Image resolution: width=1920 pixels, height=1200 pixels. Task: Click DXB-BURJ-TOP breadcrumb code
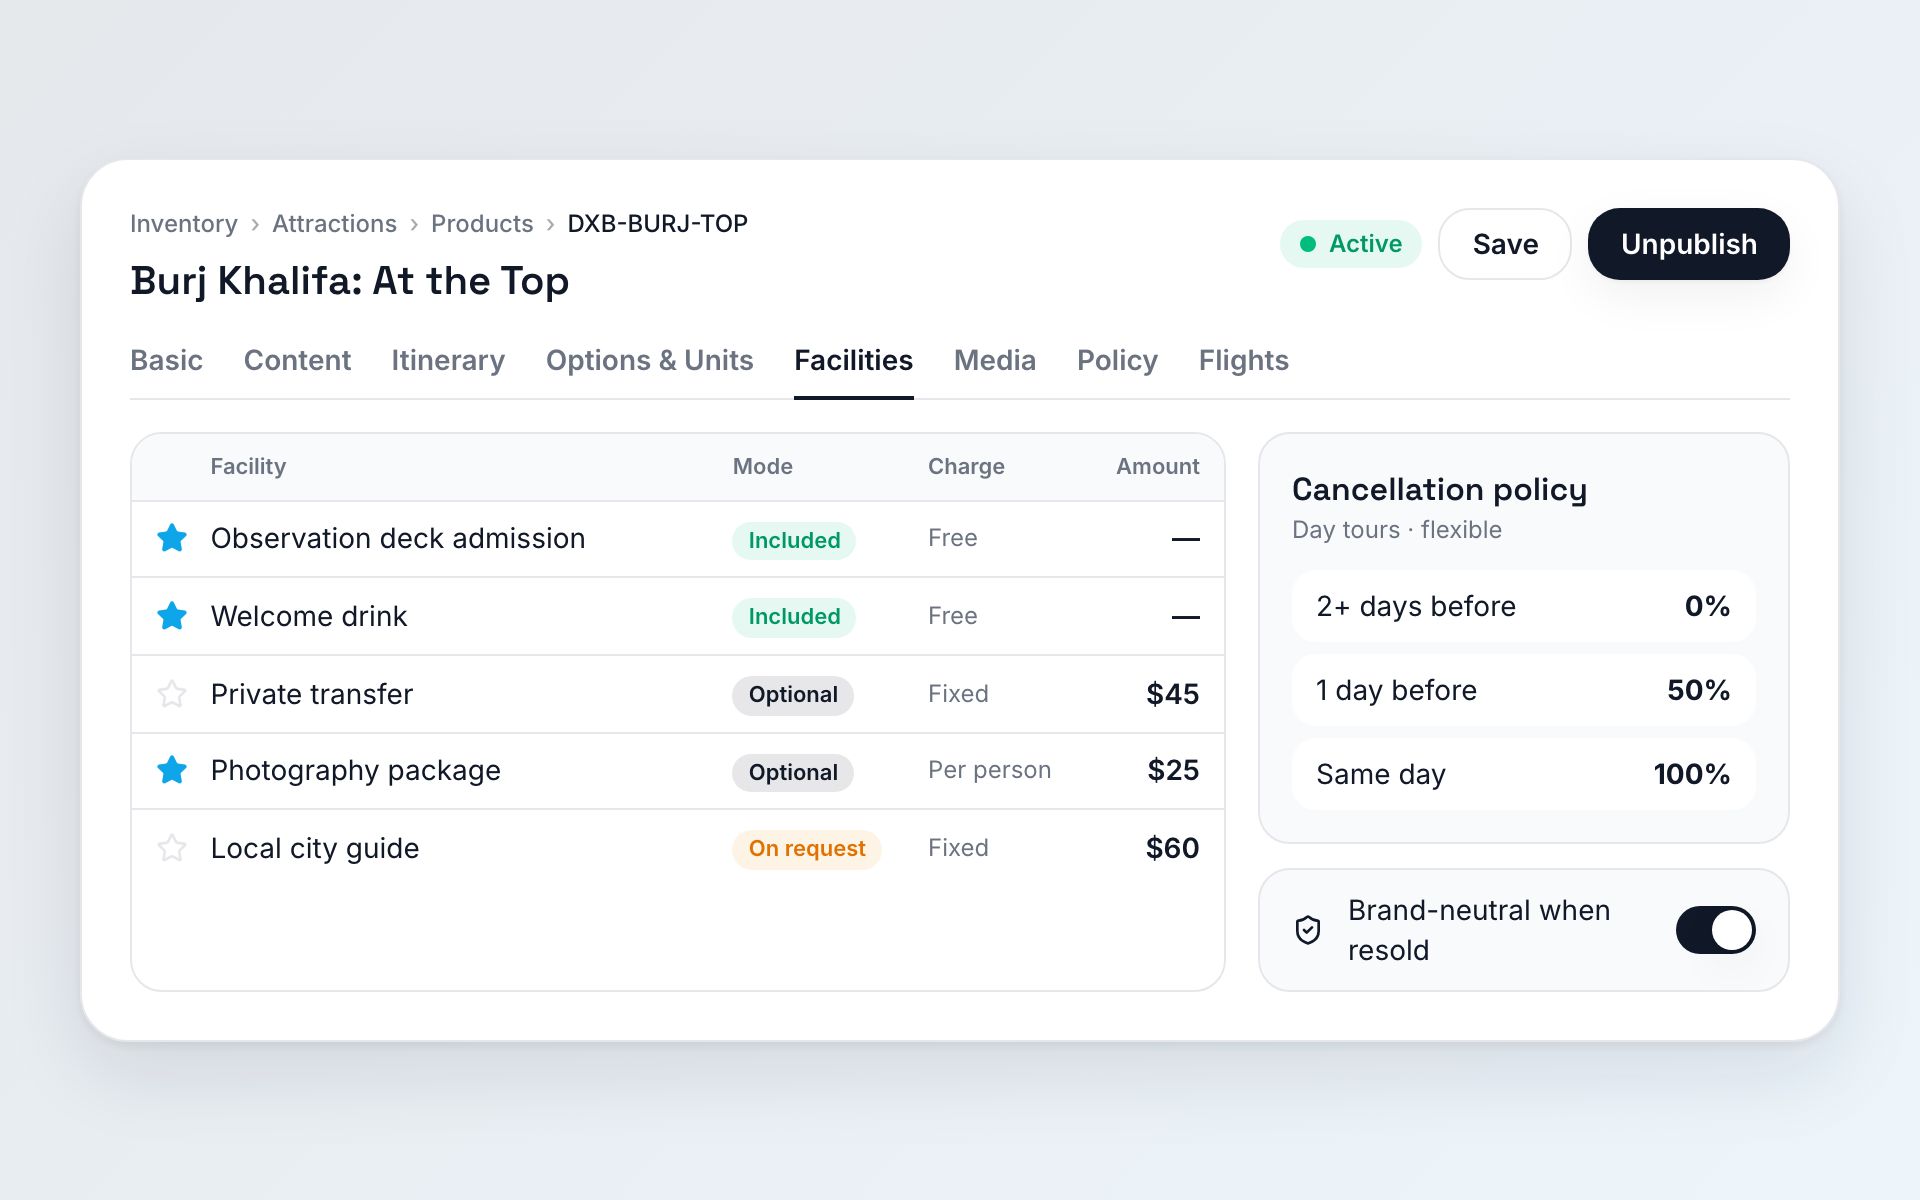coord(657,224)
